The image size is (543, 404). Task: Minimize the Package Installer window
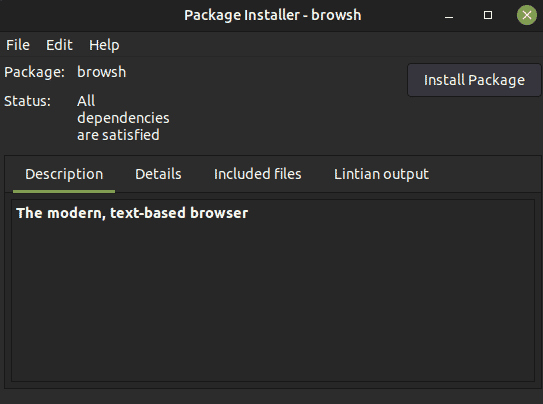click(x=449, y=15)
